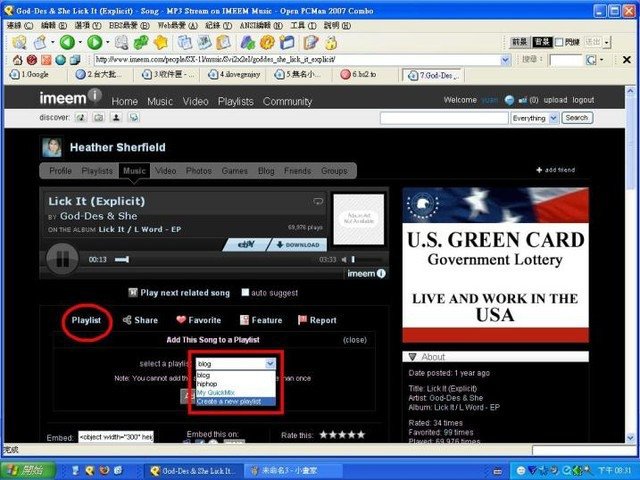This screenshot has height=480, width=640.
Task: Expand the address bar history dropdown
Action: click(505, 60)
